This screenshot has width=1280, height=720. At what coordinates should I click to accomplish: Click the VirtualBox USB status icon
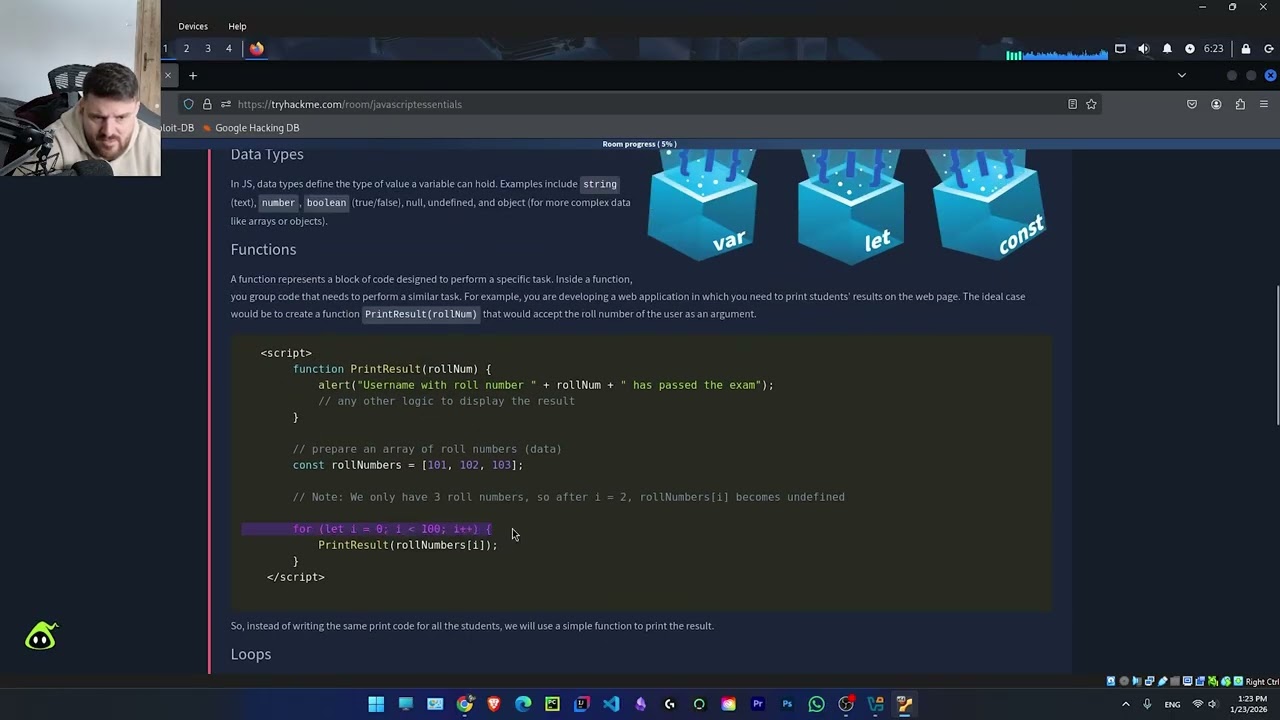pyautogui.click(x=1161, y=681)
